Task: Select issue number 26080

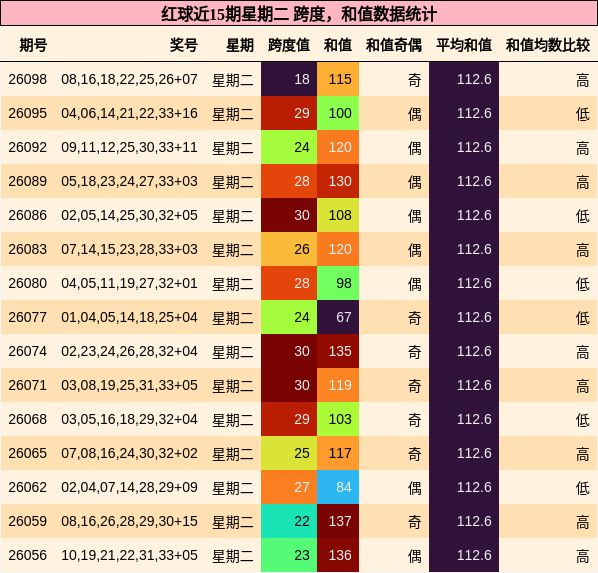Action: (x=27, y=283)
